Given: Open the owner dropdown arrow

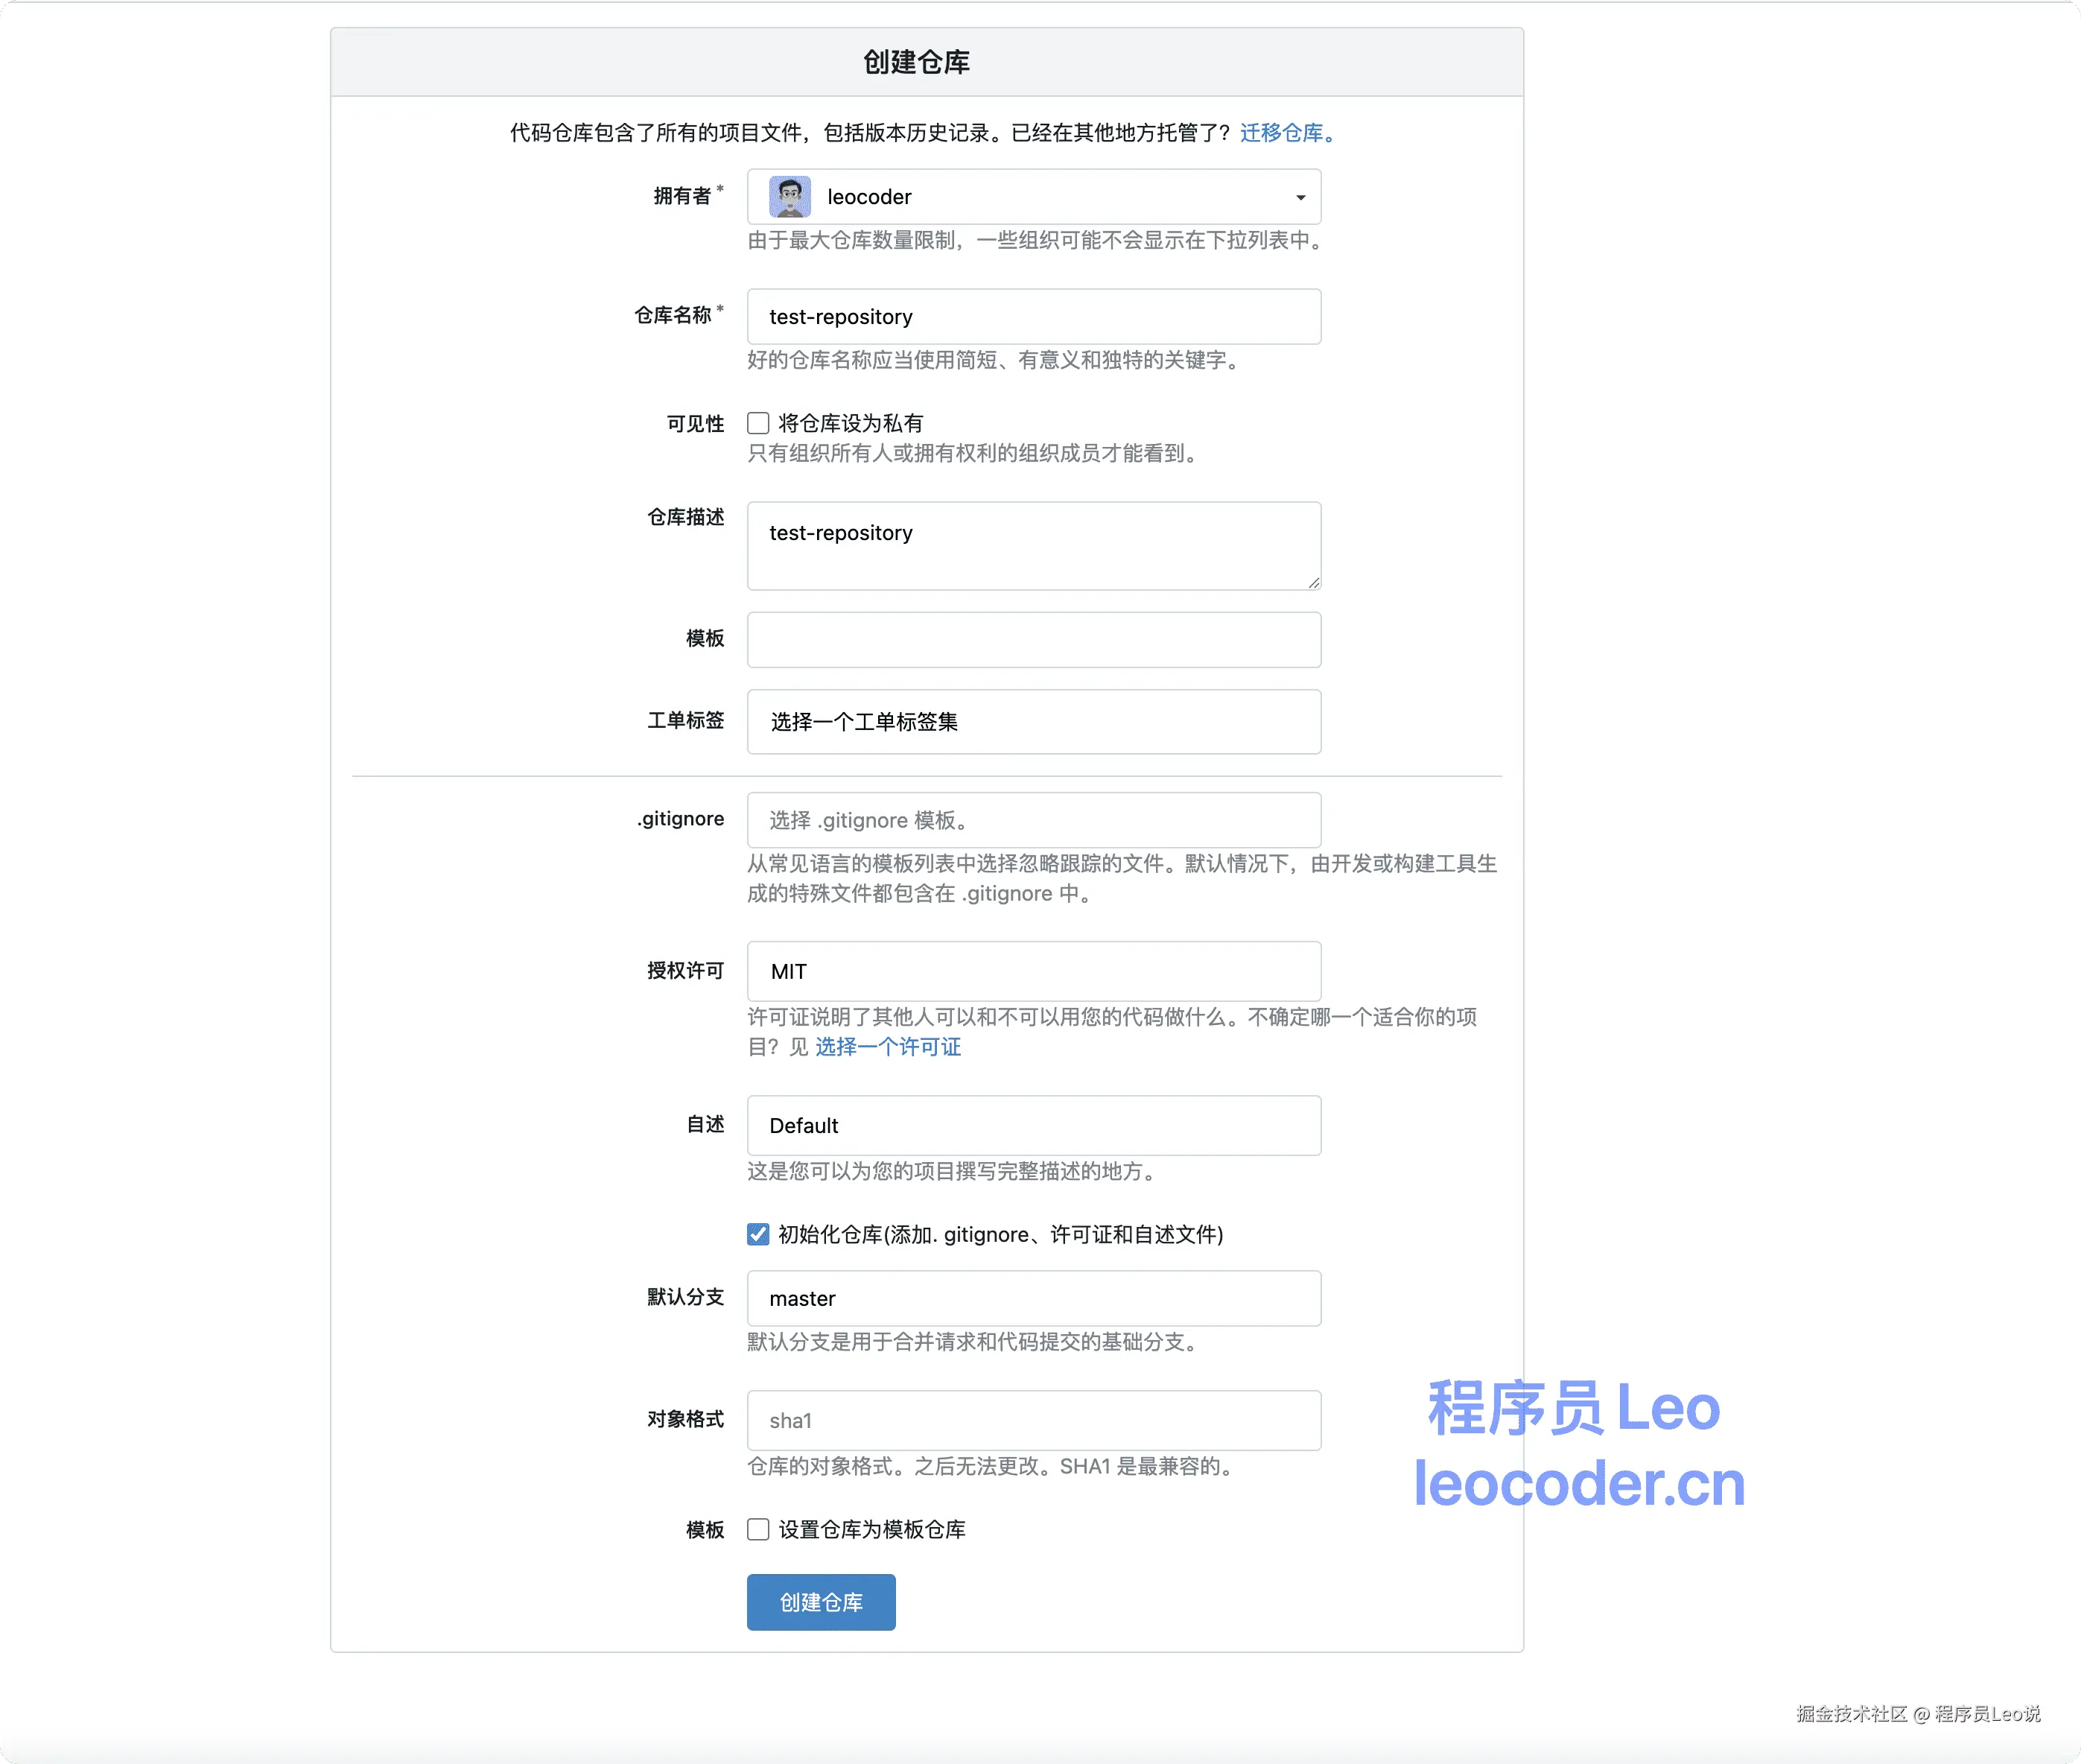Looking at the screenshot, I should click(1300, 198).
